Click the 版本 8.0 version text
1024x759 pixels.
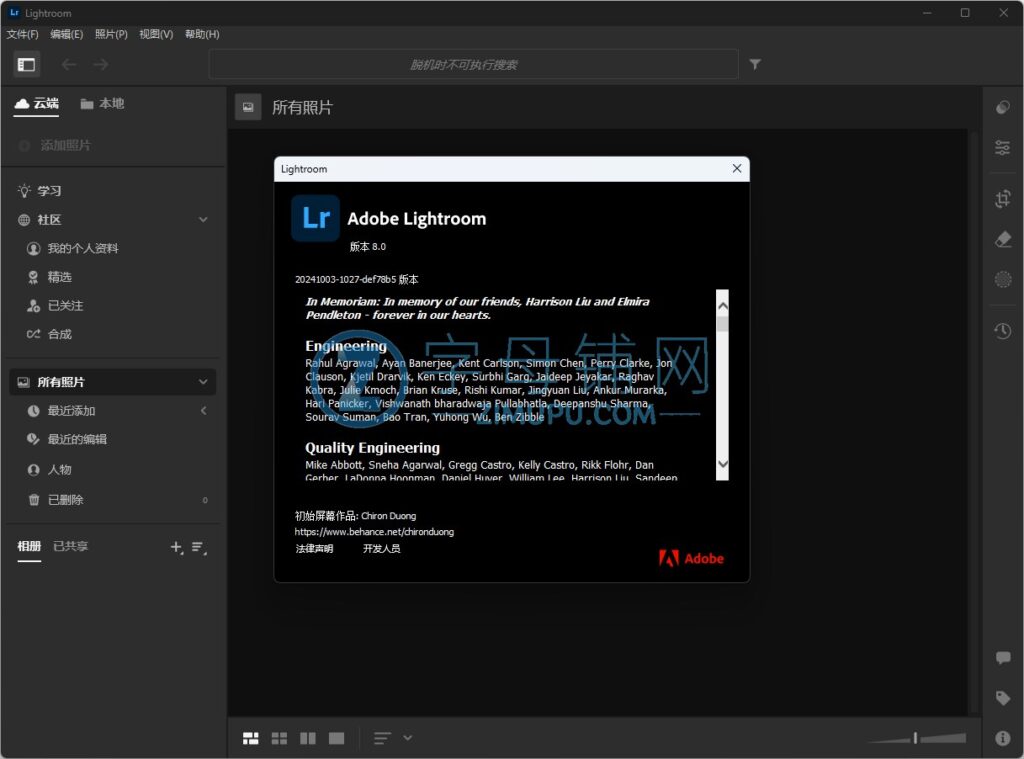(368, 246)
